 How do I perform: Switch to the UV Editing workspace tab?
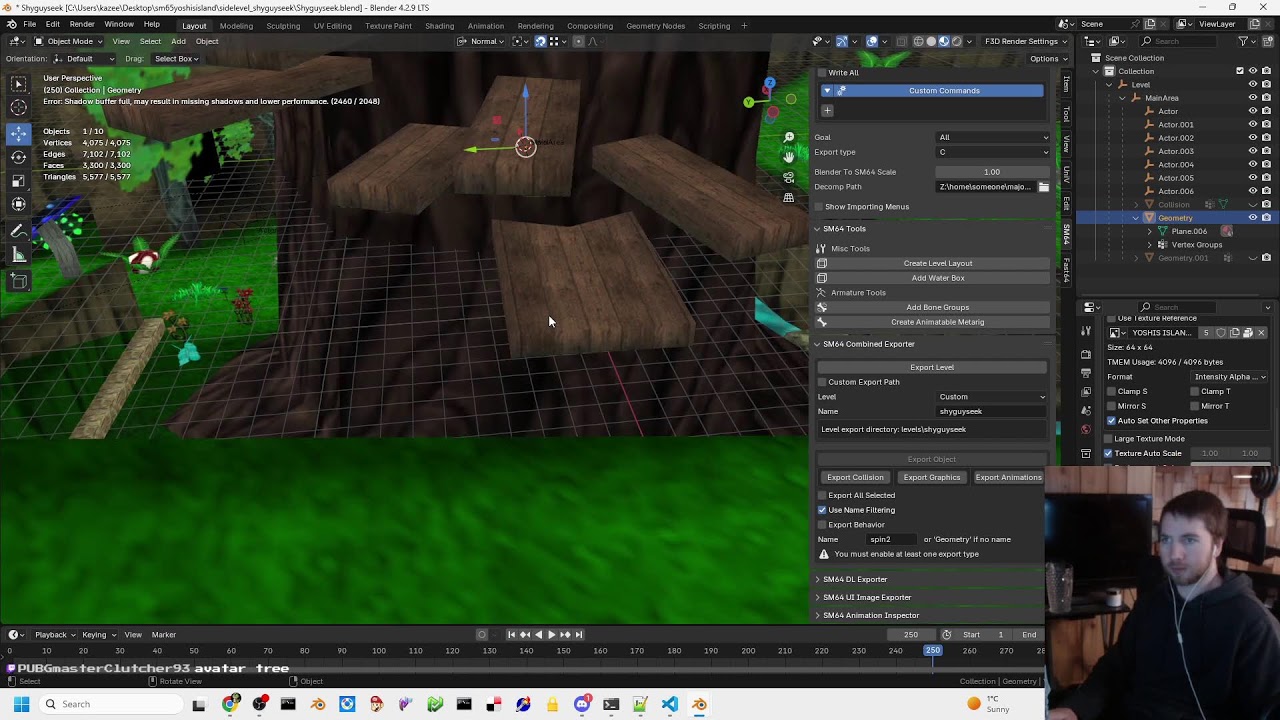(332, 26)
